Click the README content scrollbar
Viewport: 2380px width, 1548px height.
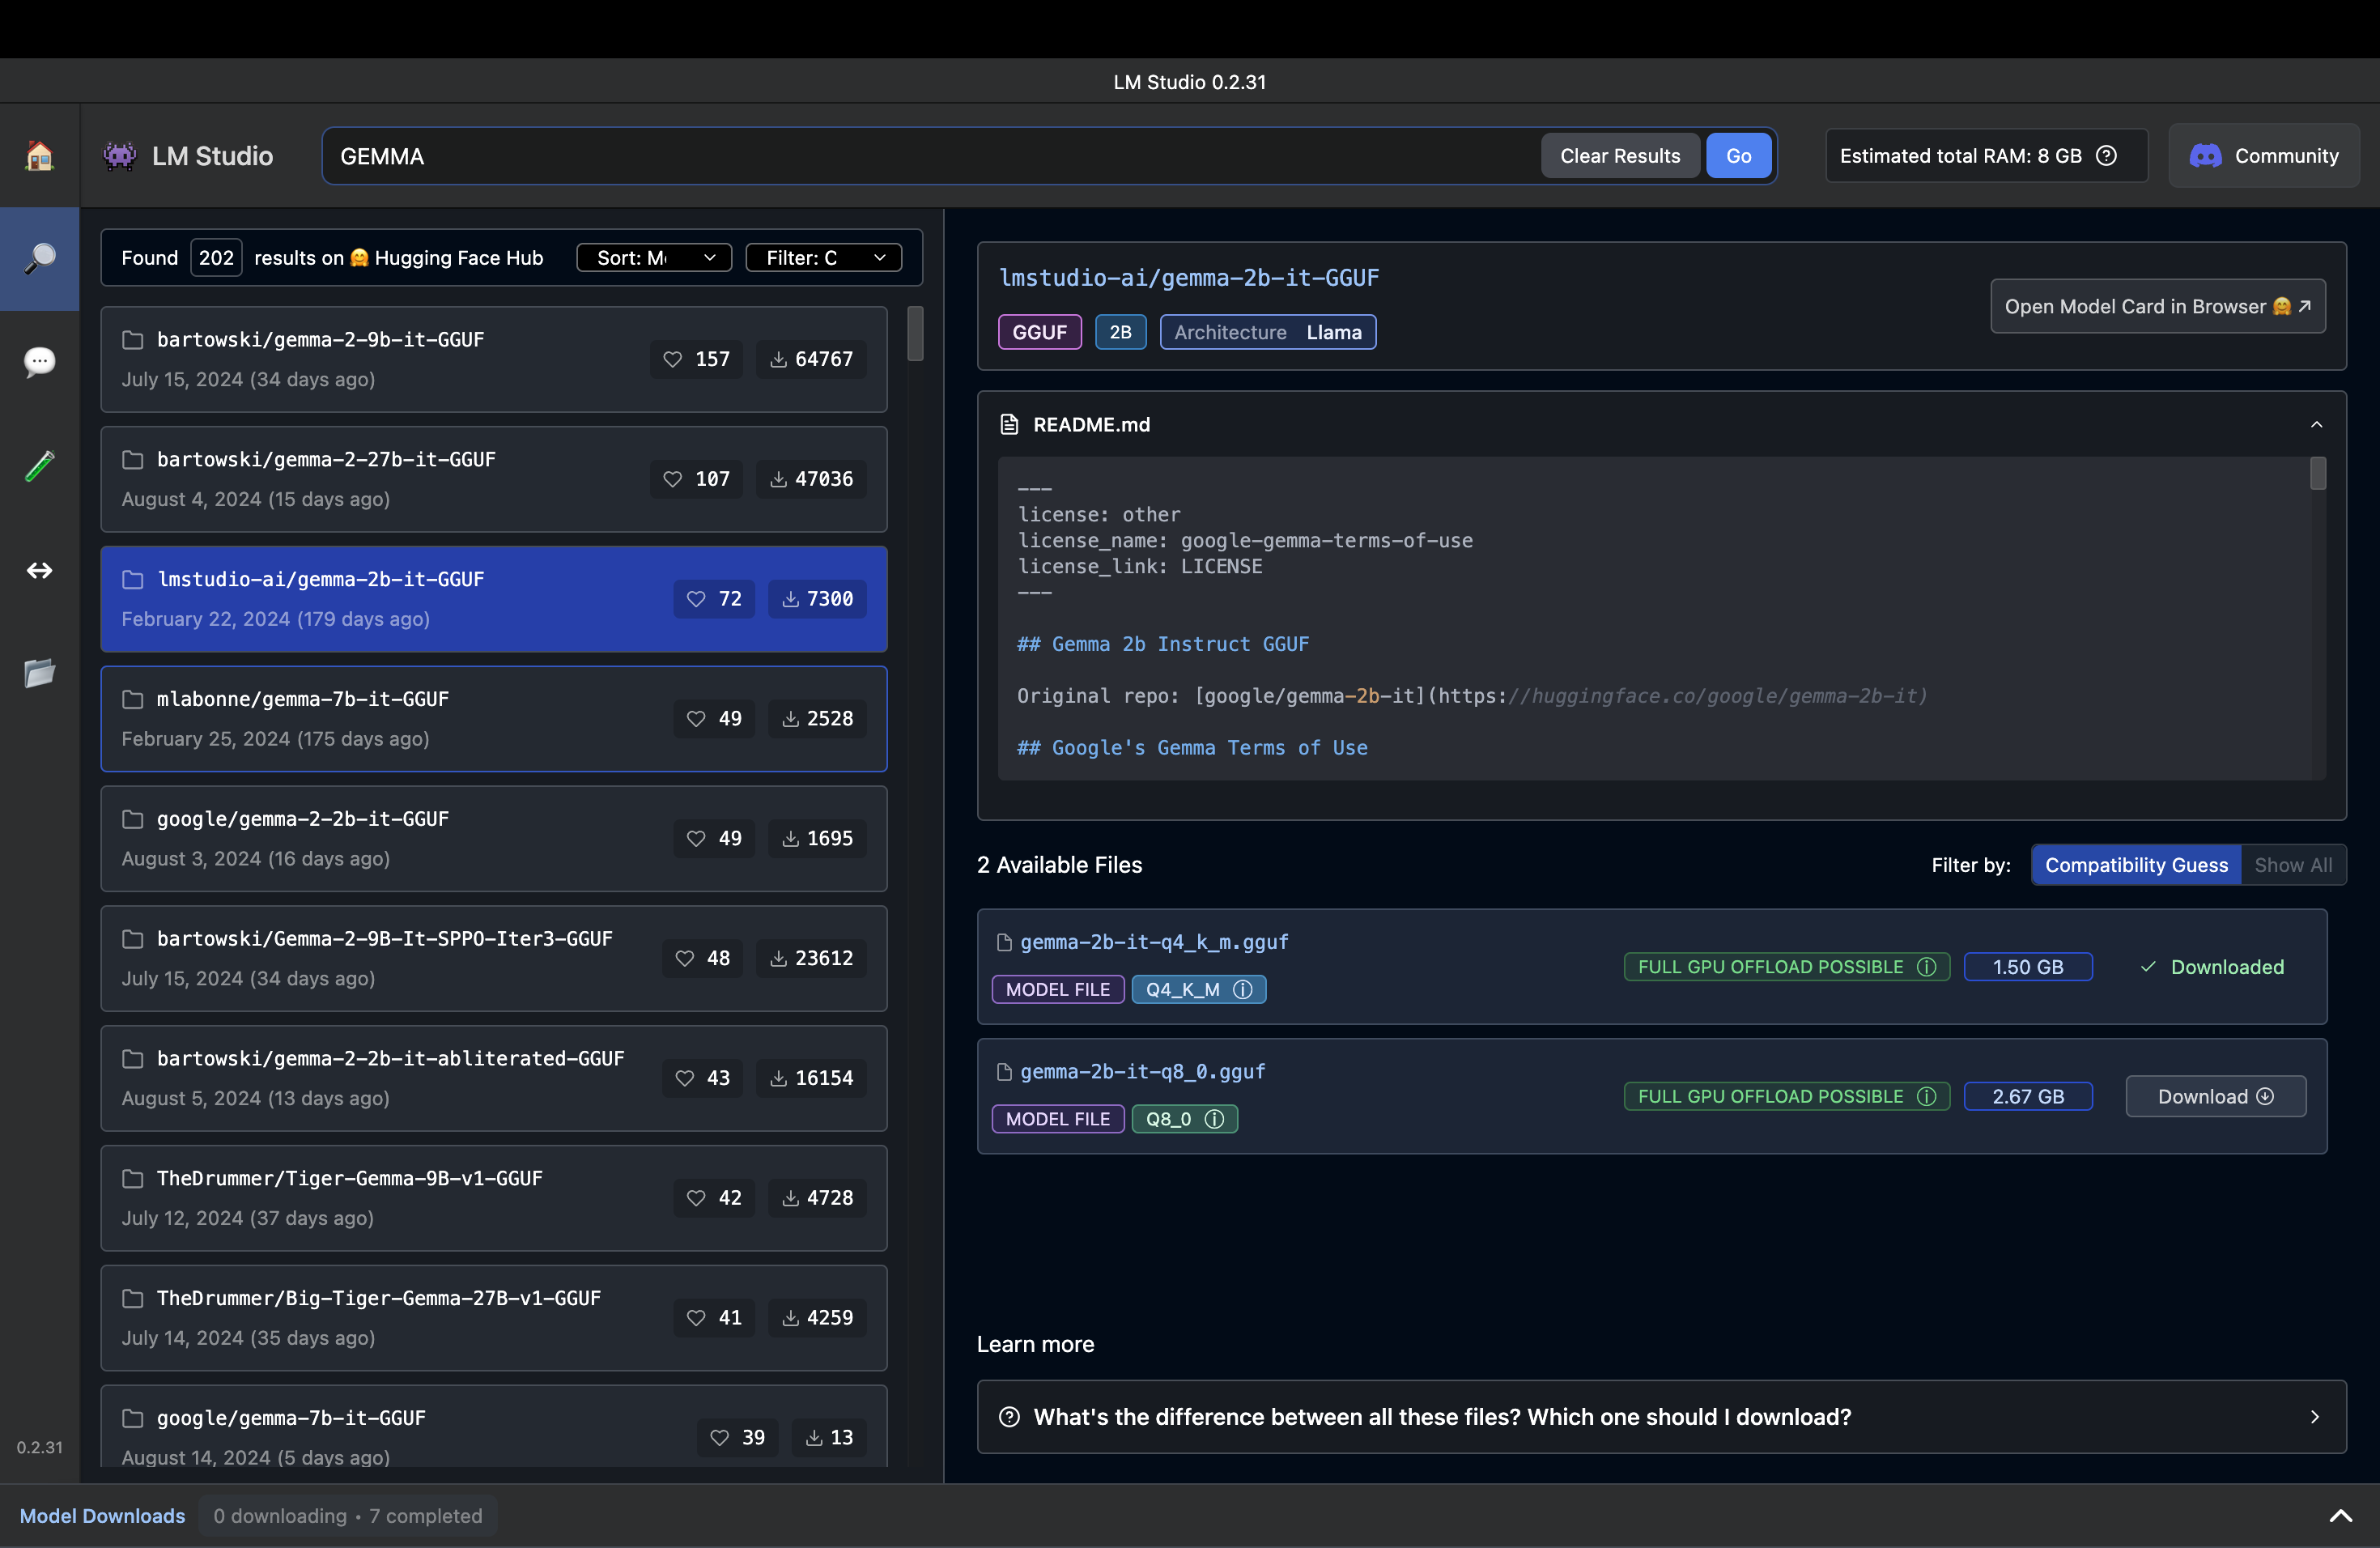(2317, 473)
